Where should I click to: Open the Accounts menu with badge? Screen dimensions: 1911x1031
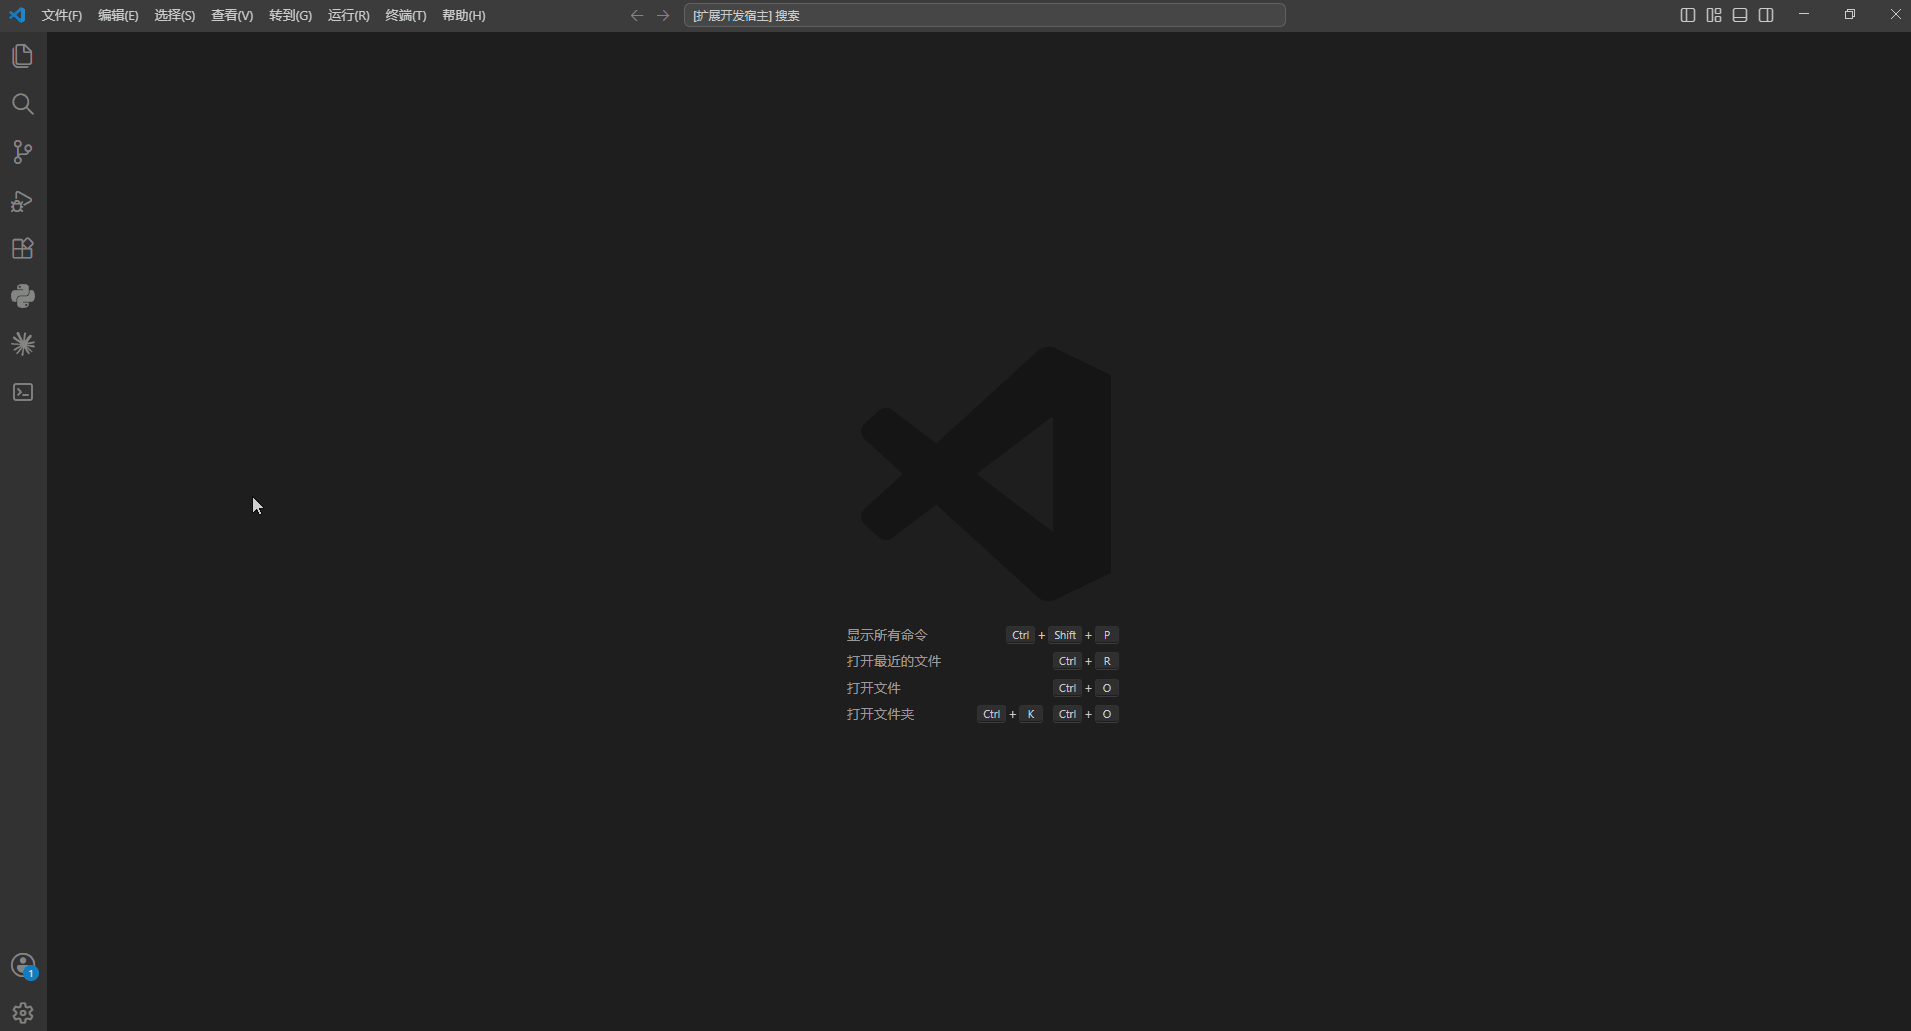tap(23, 966)
